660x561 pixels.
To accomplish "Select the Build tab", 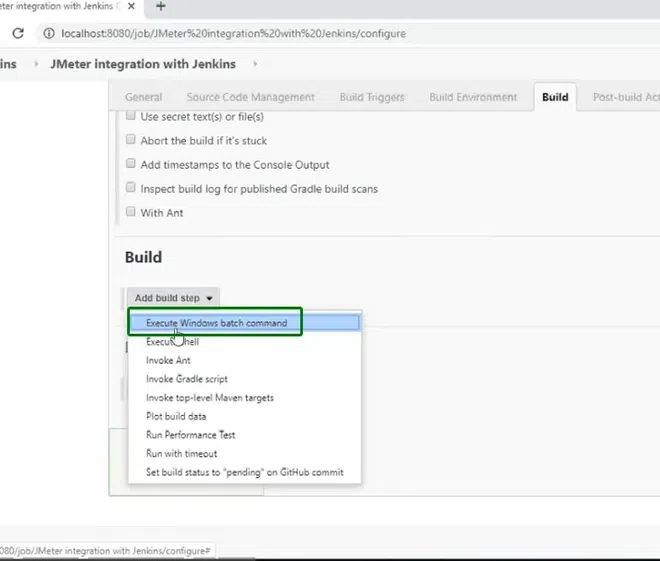I will [x=555, y=97].
